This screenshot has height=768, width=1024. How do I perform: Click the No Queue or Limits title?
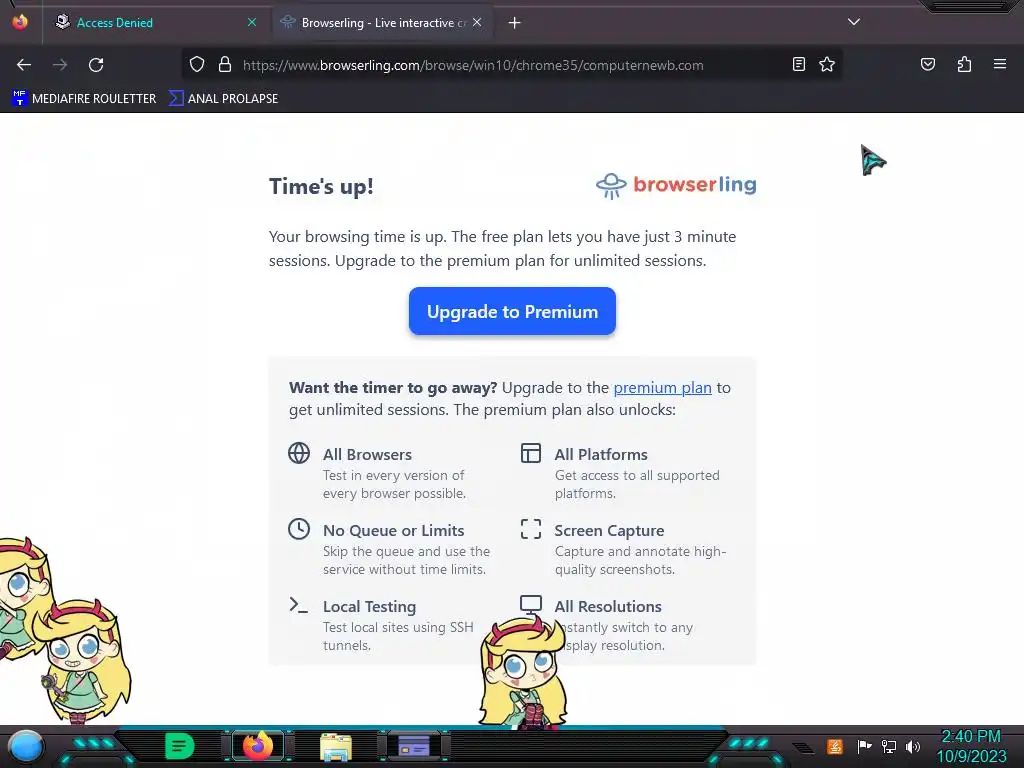(394, 531)
